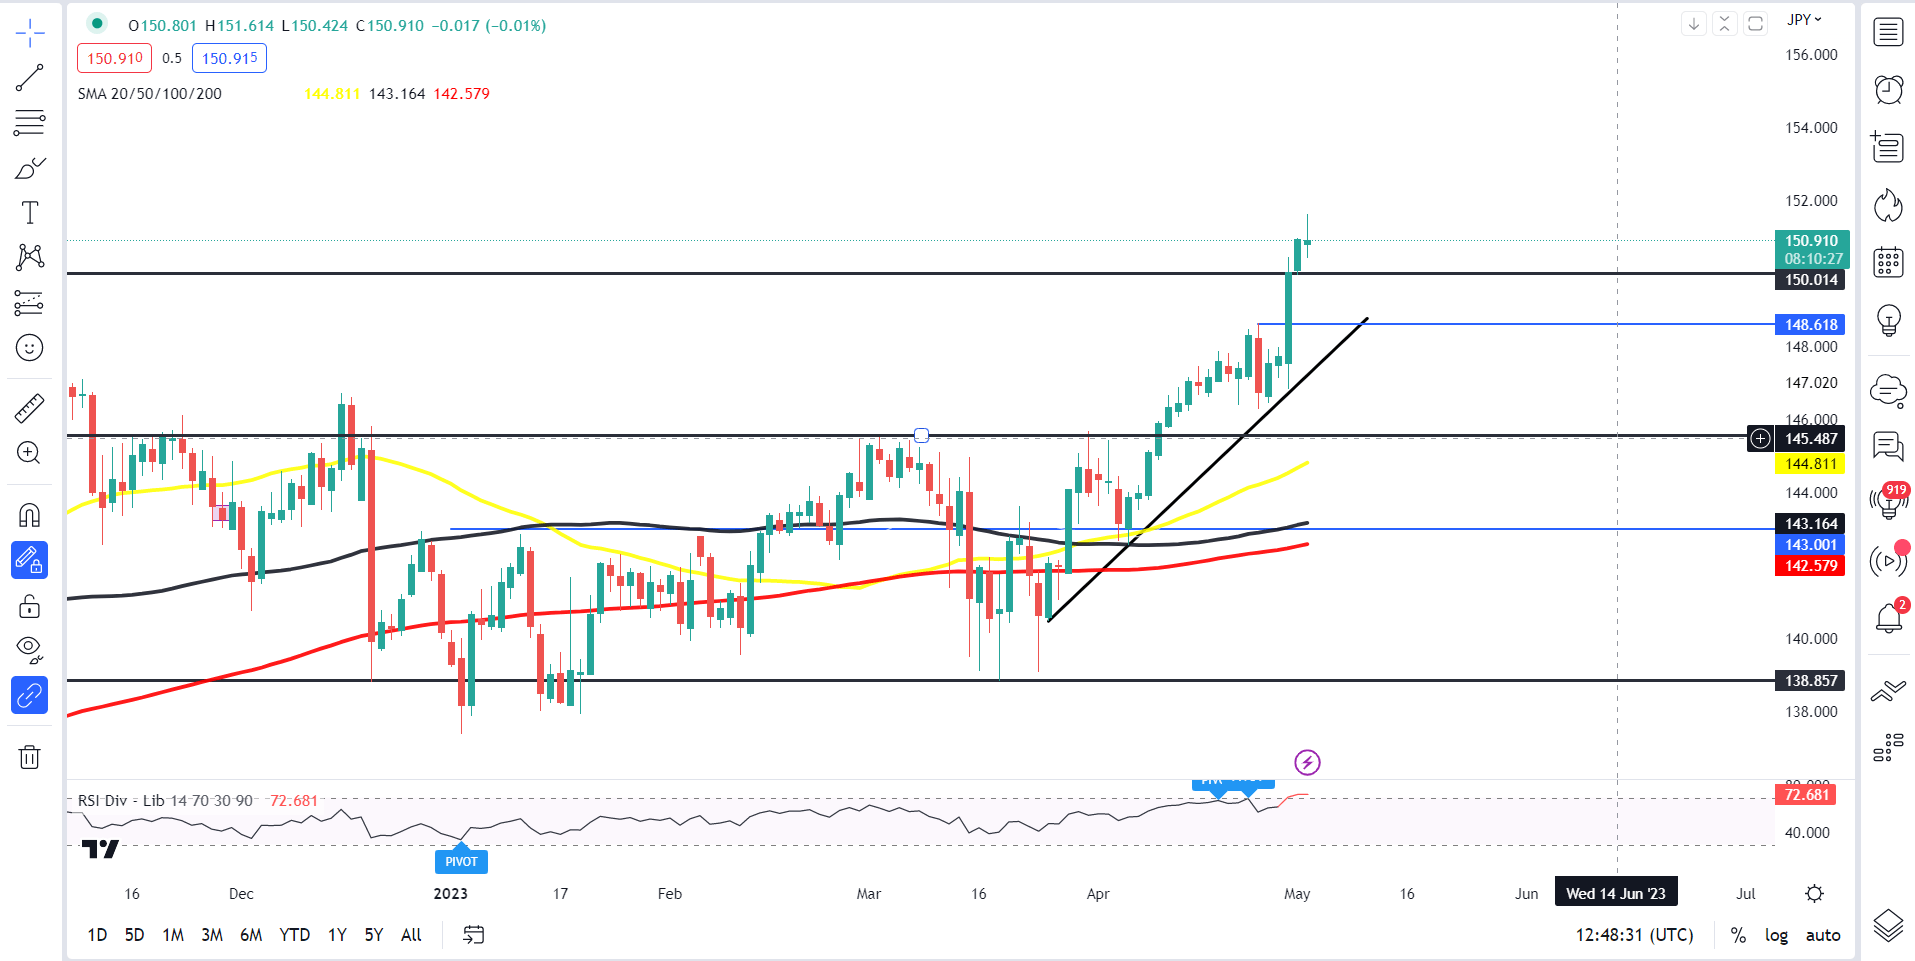Click the RSI Div indicator label
Image resolution: width=1915 pixels, height=961 pixels.
(165, 801)
